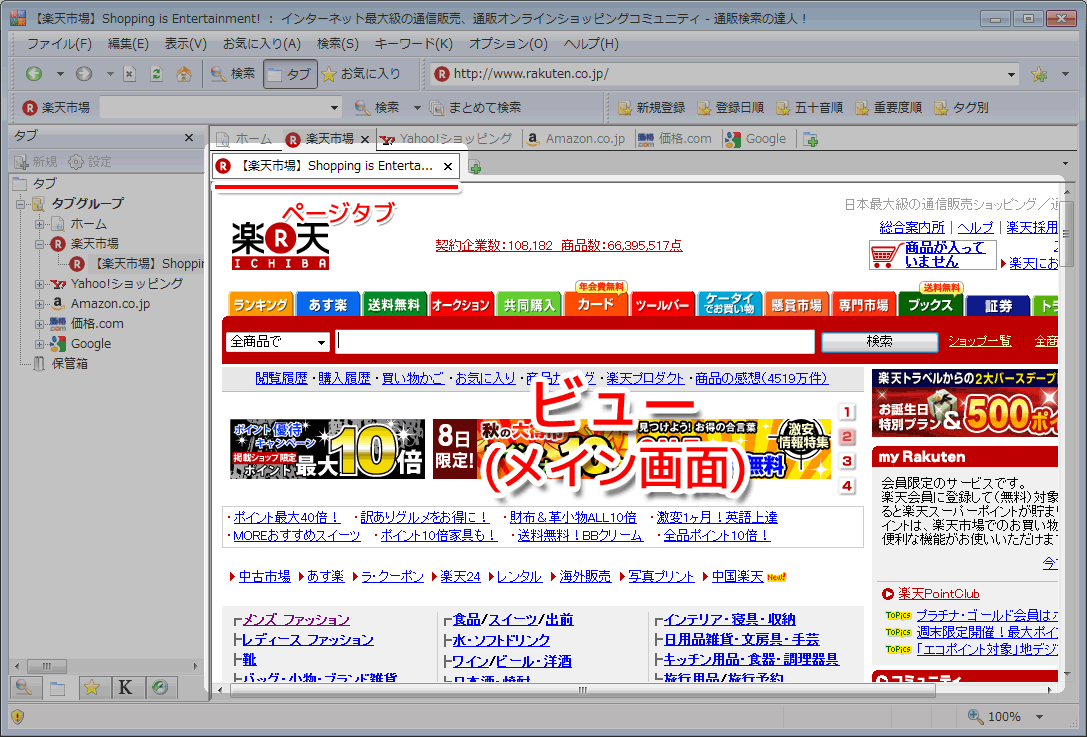Click the 重要度順 sort button
The width and height of the screenshot is (1087, 737).
point(888,107)
